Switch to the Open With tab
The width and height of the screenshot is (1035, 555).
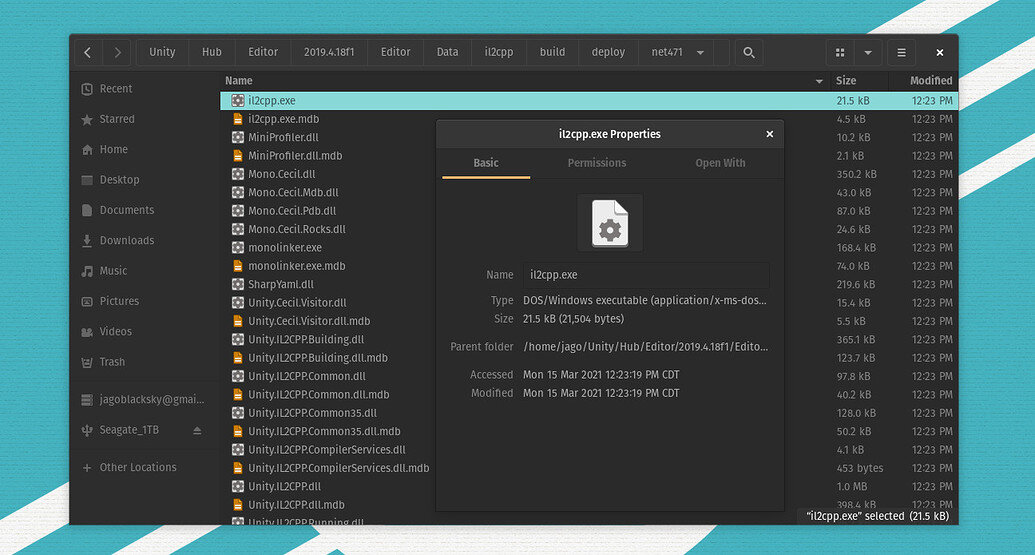pyautogui.click(x=720, y=163)
